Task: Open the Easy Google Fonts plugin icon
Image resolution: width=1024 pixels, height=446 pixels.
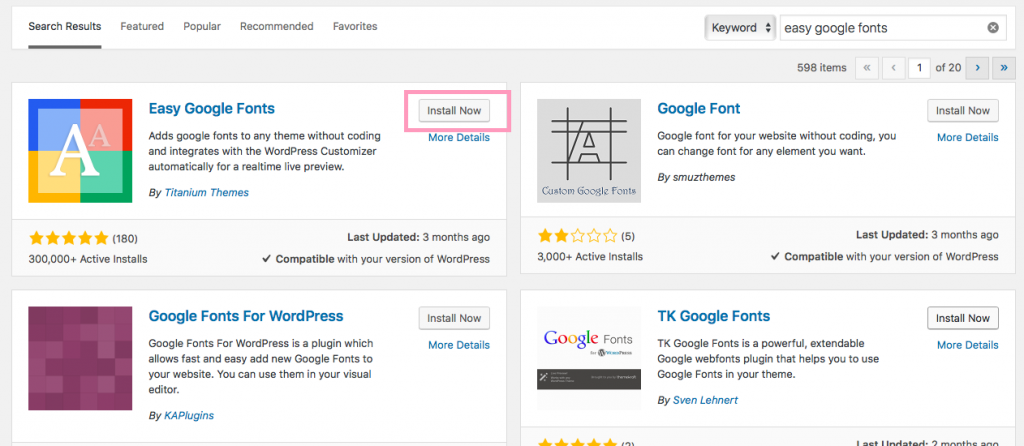Action: click(80, 151)
